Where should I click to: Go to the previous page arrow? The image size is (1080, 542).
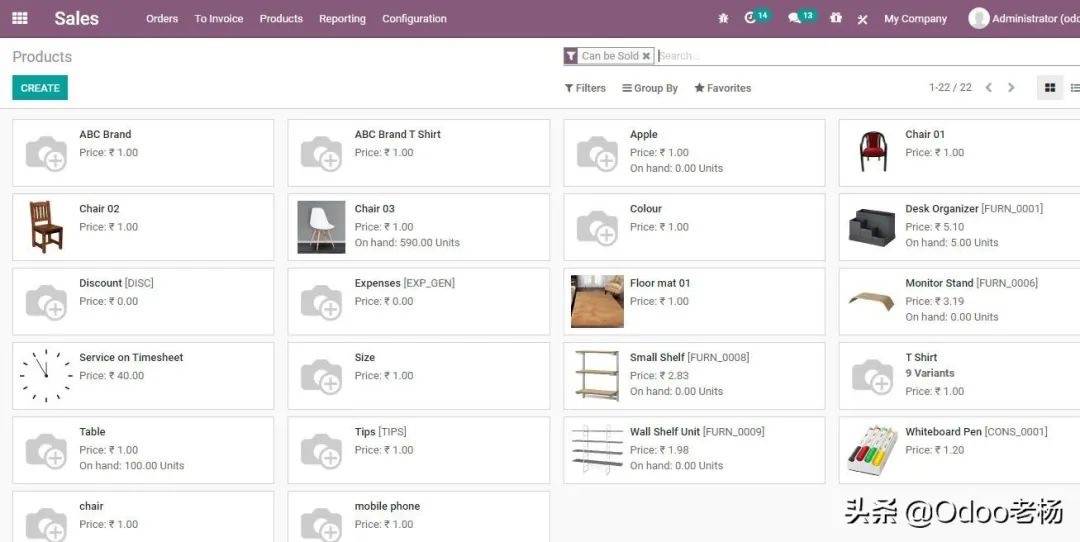pos(988,88)
